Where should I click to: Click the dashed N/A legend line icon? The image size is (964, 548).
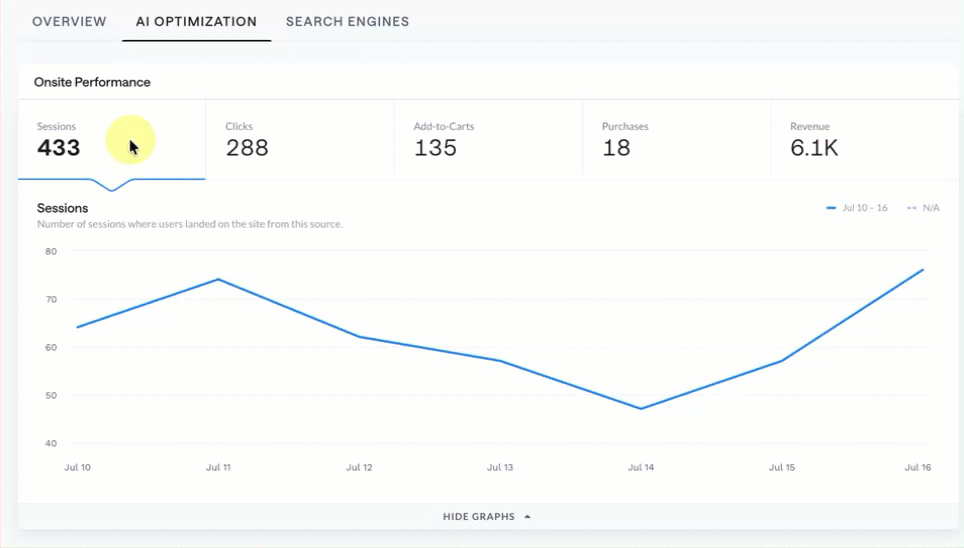[912, 208]
